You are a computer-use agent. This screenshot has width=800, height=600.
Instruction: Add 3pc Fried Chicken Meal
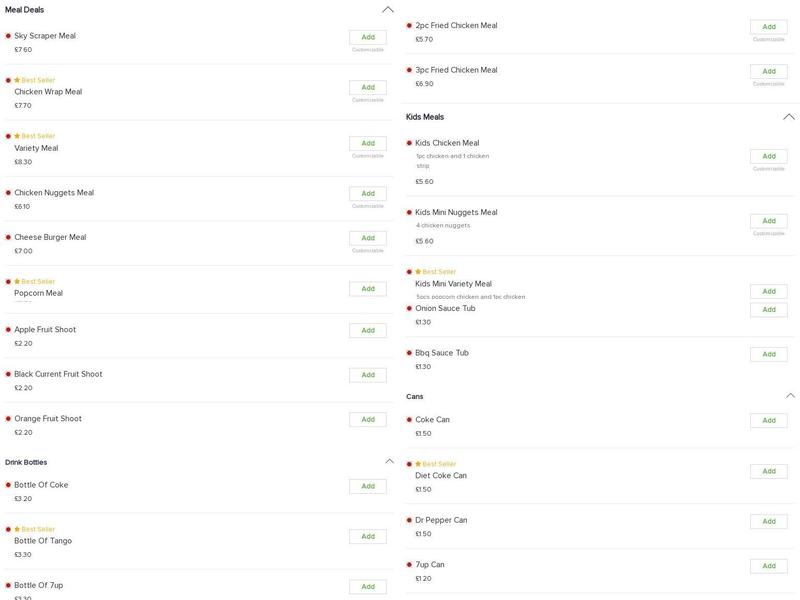[x=769, y=71]
